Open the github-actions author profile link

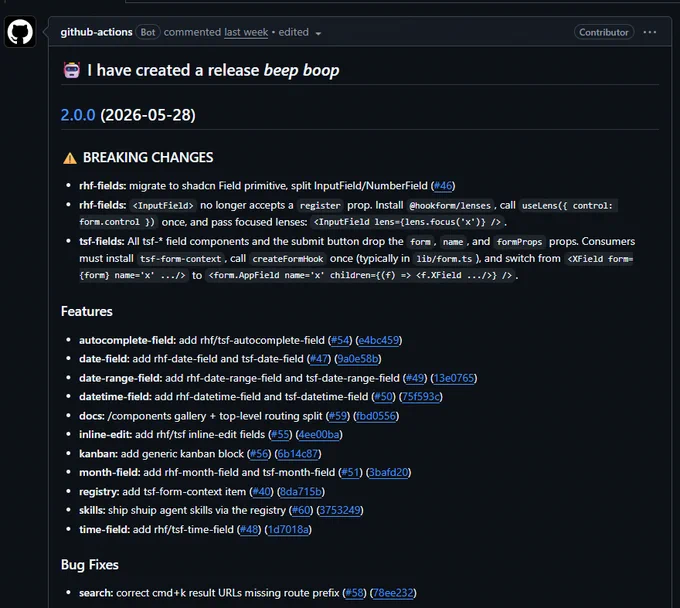[96, 32]
